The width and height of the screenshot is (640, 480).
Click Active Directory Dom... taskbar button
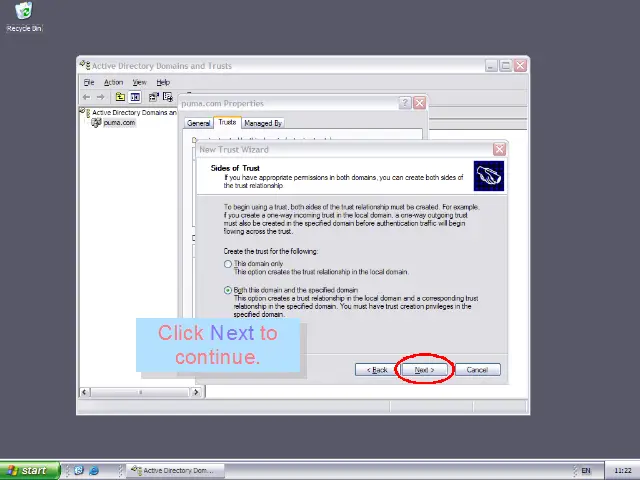176,471
